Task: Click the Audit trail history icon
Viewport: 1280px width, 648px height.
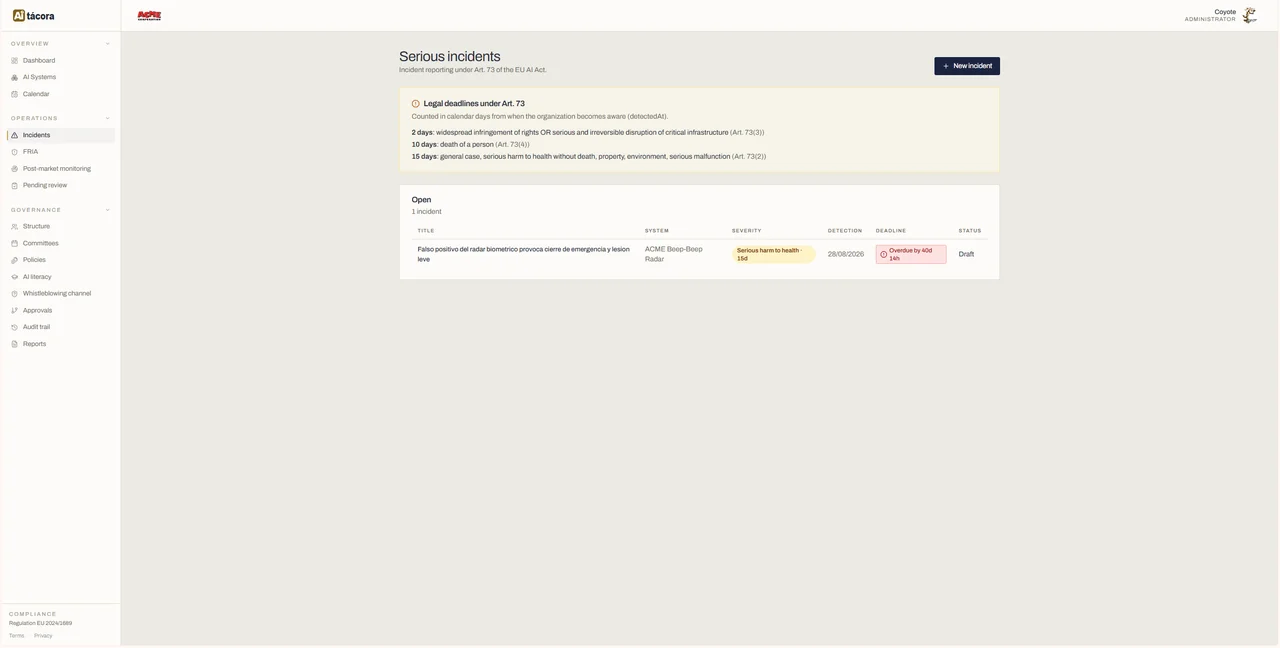Action: [x=14, y=327]
